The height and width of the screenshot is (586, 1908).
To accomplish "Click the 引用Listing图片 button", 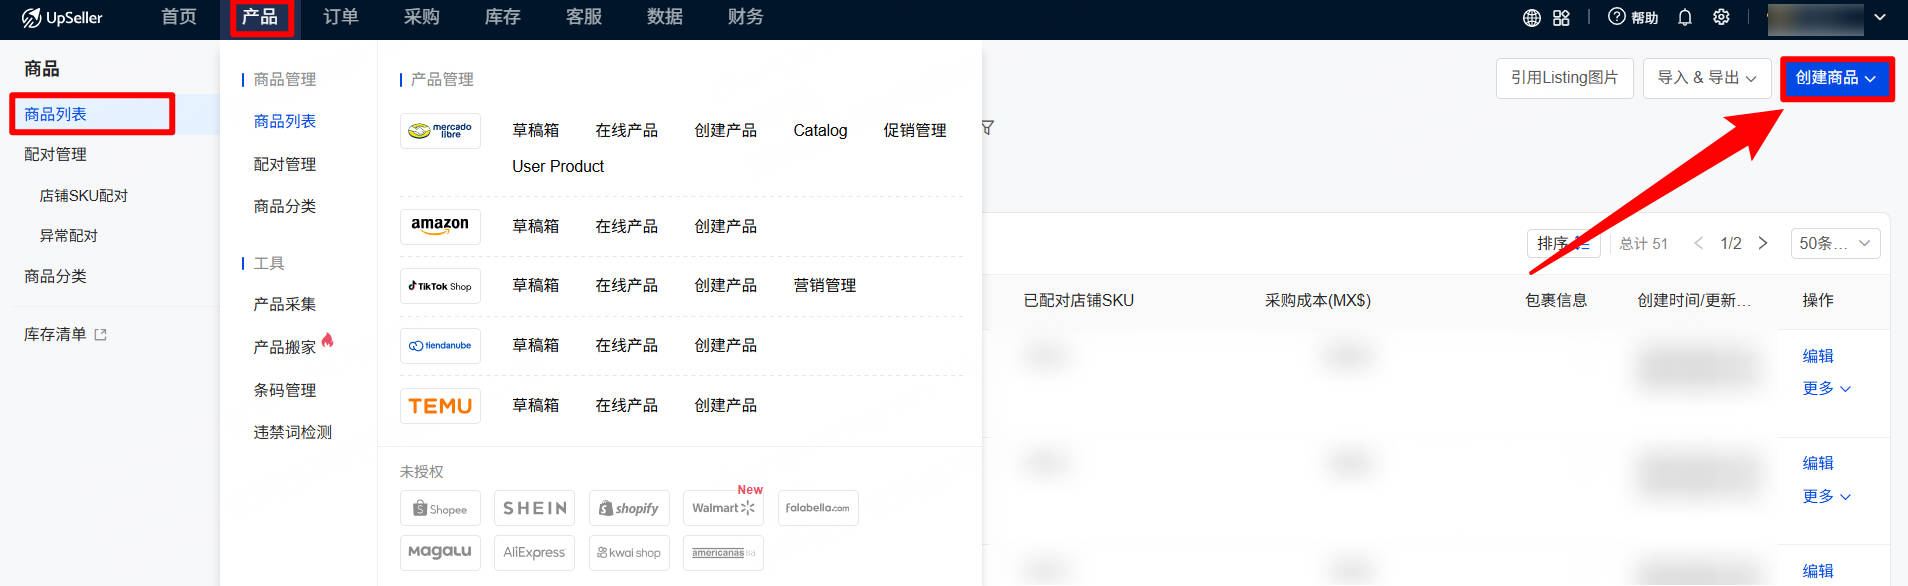I will (1564, 78).
